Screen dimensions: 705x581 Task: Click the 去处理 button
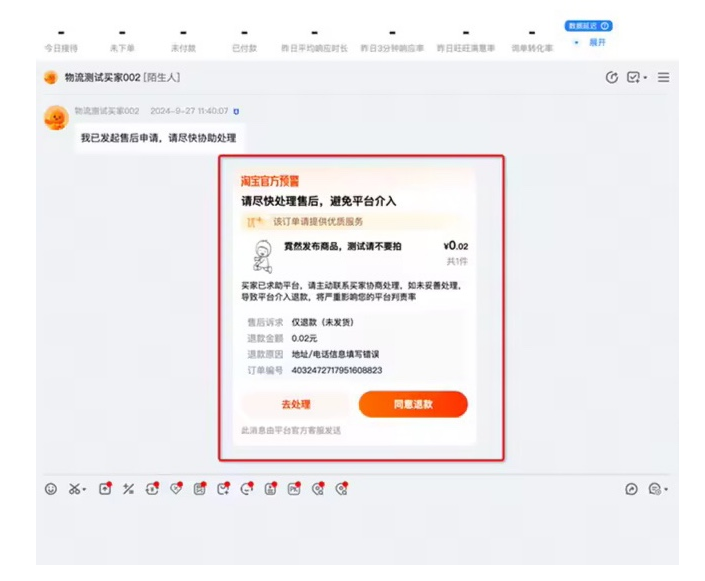(295, 404)
